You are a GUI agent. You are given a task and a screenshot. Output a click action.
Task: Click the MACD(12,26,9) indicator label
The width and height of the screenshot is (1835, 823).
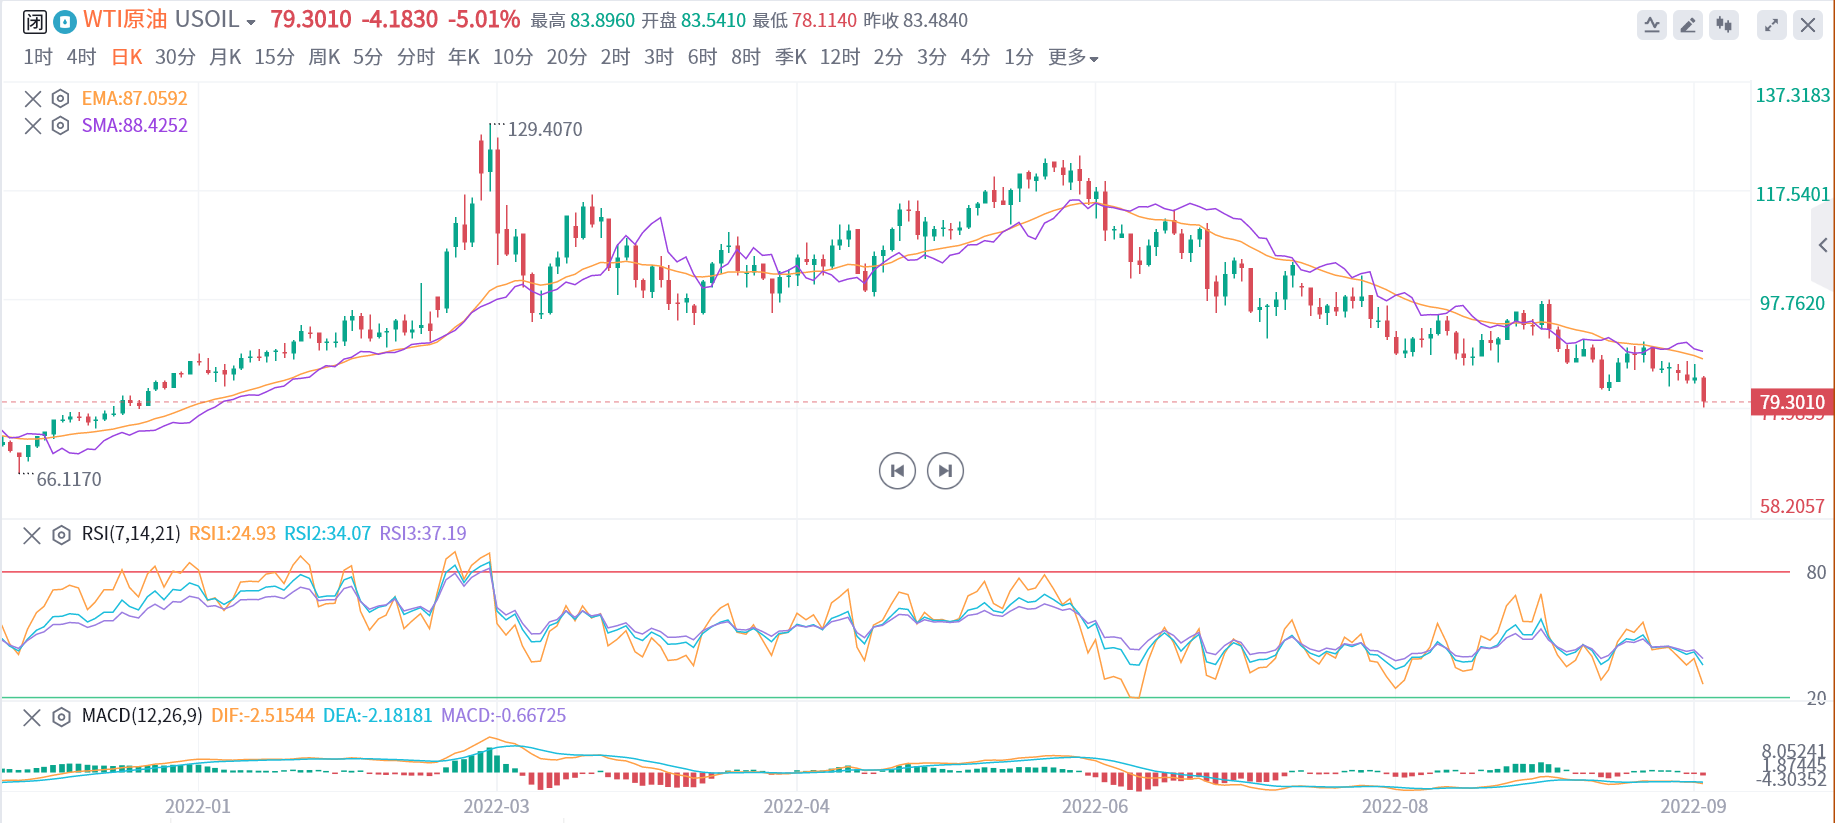142,716
